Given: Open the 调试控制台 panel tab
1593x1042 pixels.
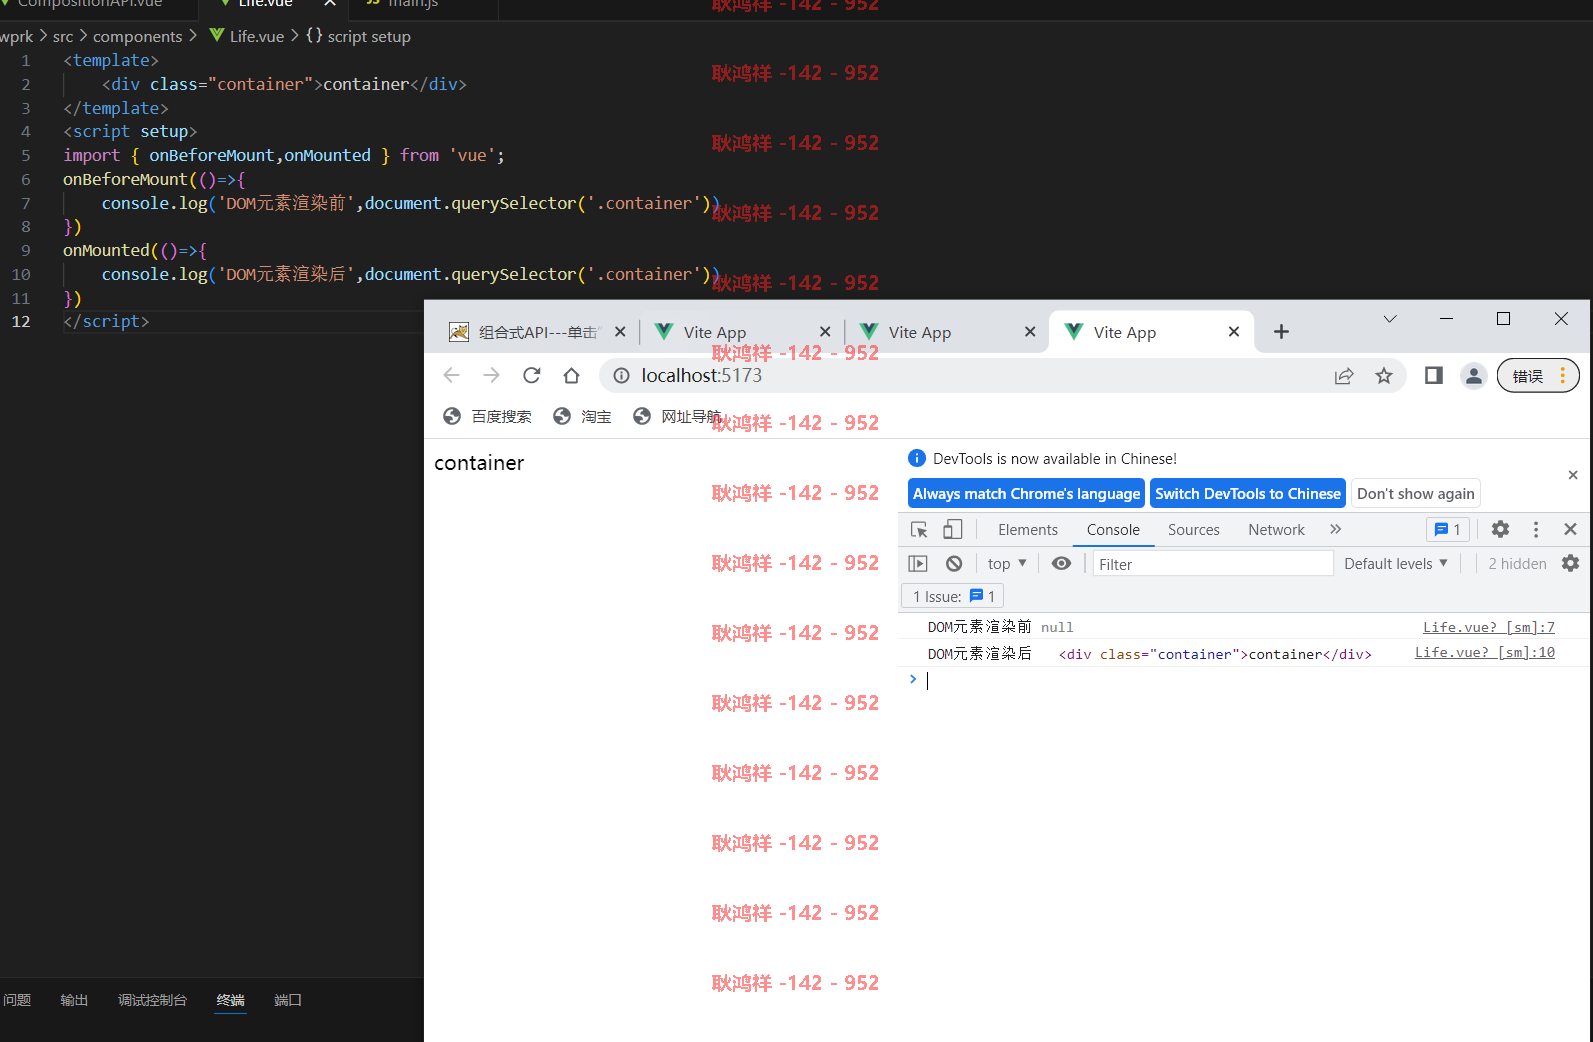Looking at the screenshot, I should point(152,1000).
